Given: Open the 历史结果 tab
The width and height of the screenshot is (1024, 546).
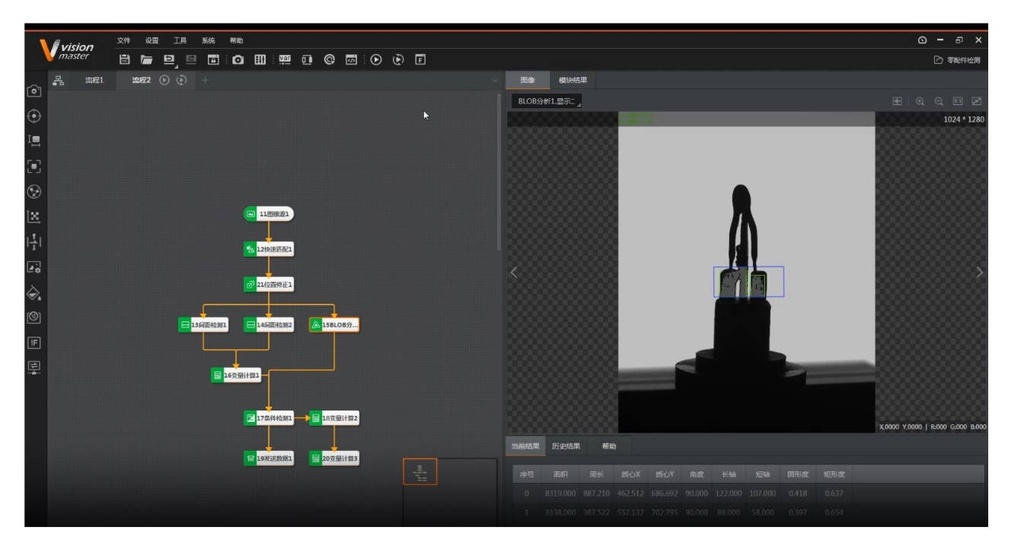Looking at the screenshot, I should click(566, 446).
